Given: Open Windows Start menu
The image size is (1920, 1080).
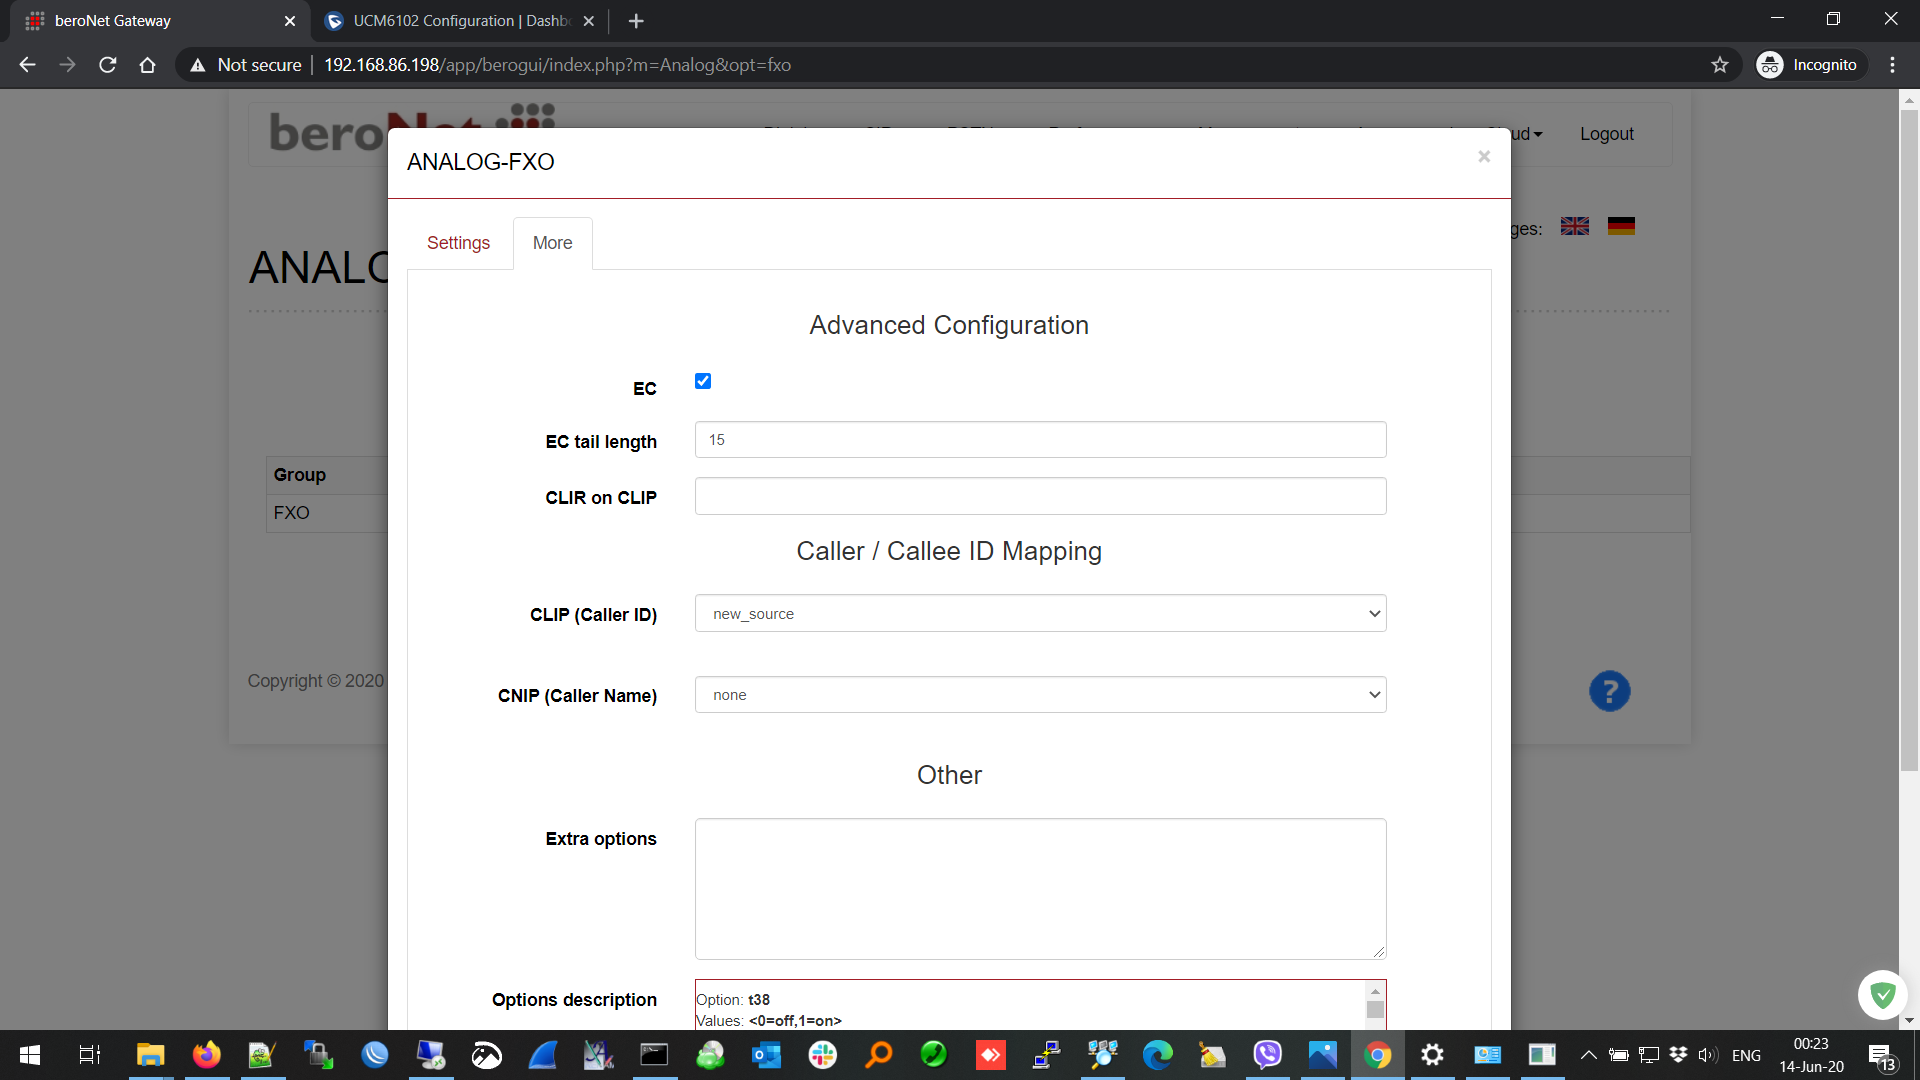Looking at the screenshot, I should [30, 1055].
